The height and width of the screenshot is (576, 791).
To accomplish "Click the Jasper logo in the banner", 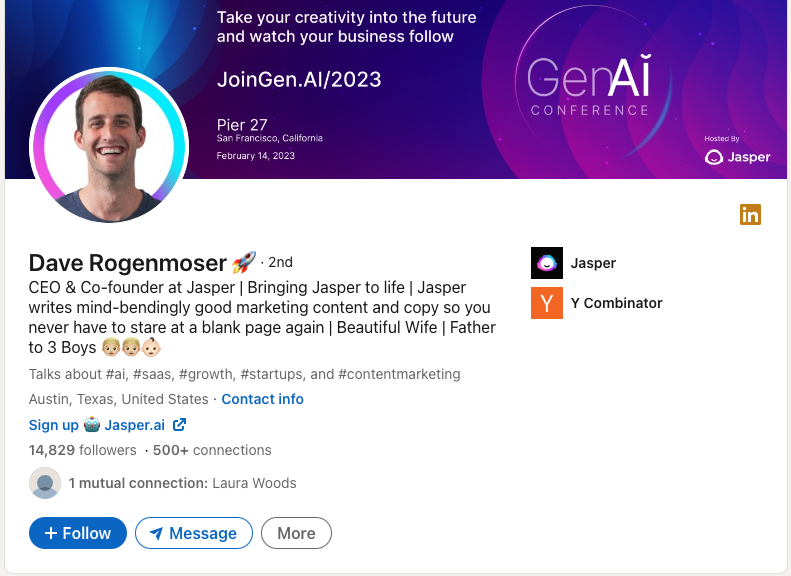I will (x=737, y=157).
